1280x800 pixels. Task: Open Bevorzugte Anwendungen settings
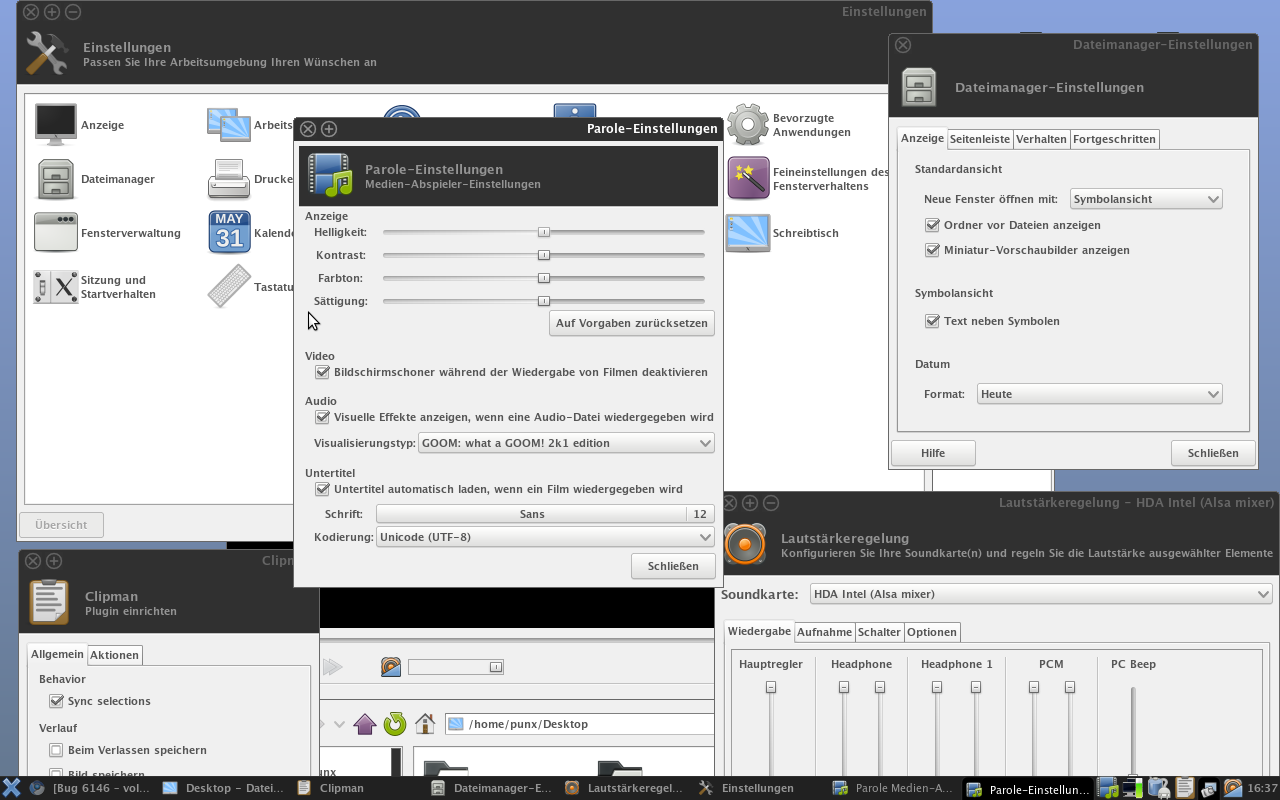(748, 125)
